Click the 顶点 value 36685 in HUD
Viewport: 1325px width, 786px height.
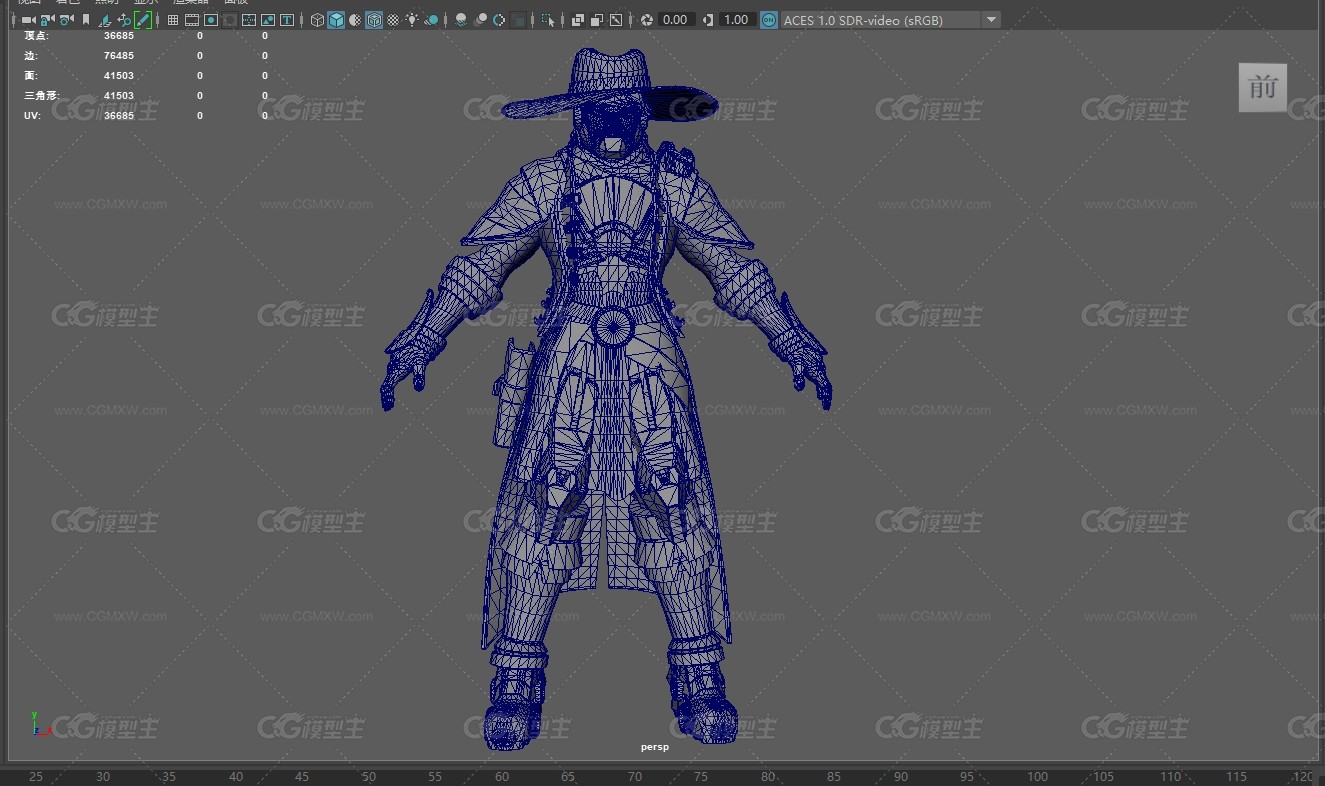tap(118, 36)
